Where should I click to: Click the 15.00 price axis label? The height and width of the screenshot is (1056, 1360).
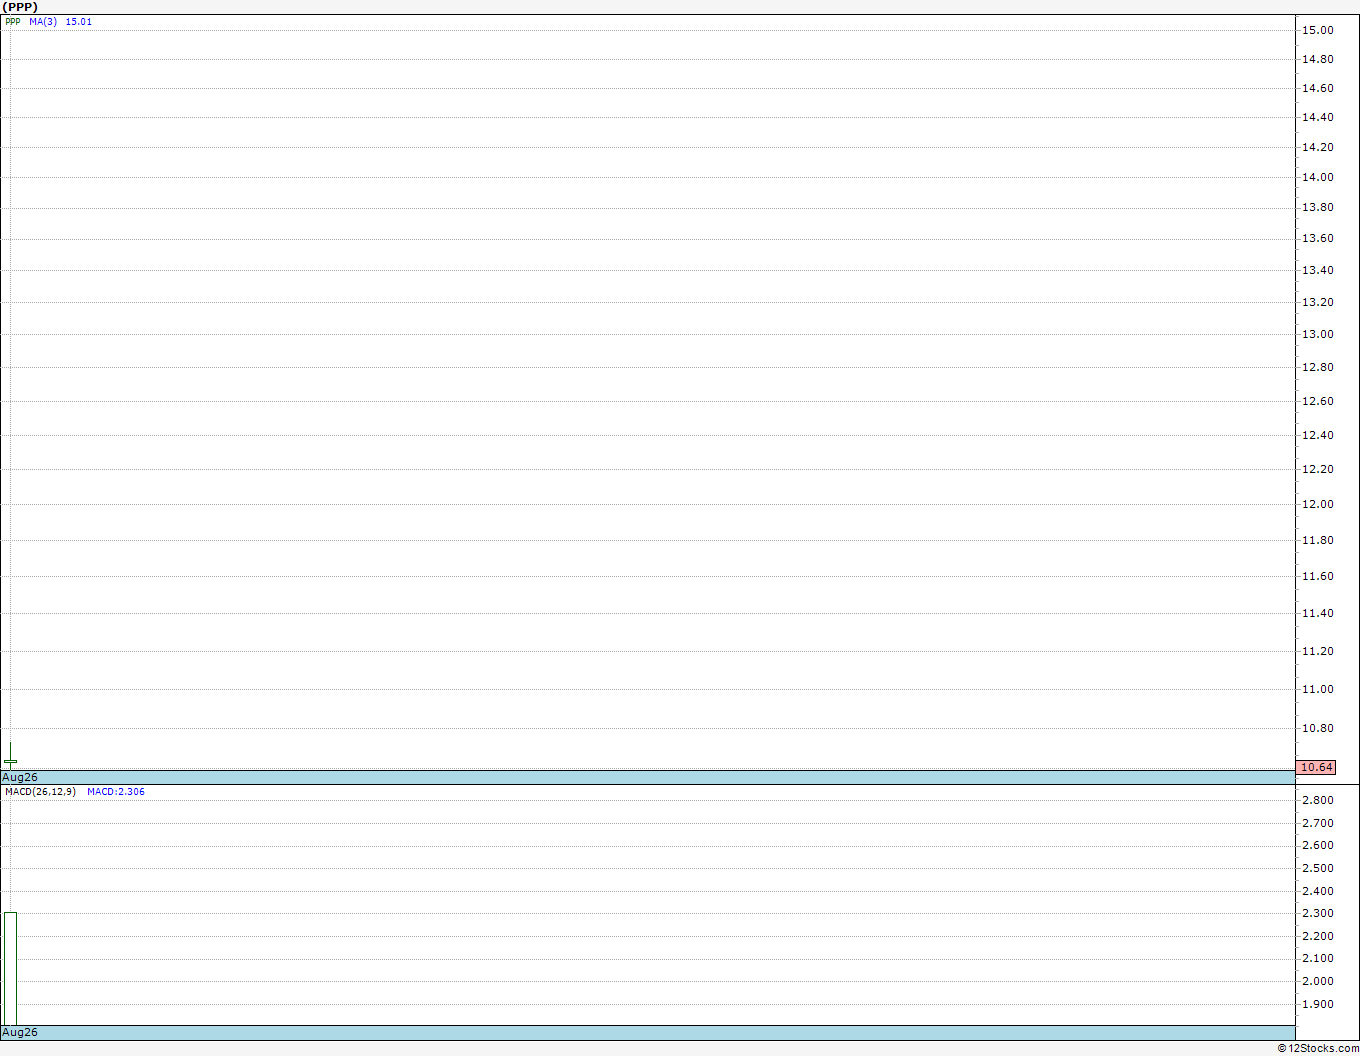tap(1317, 30)
